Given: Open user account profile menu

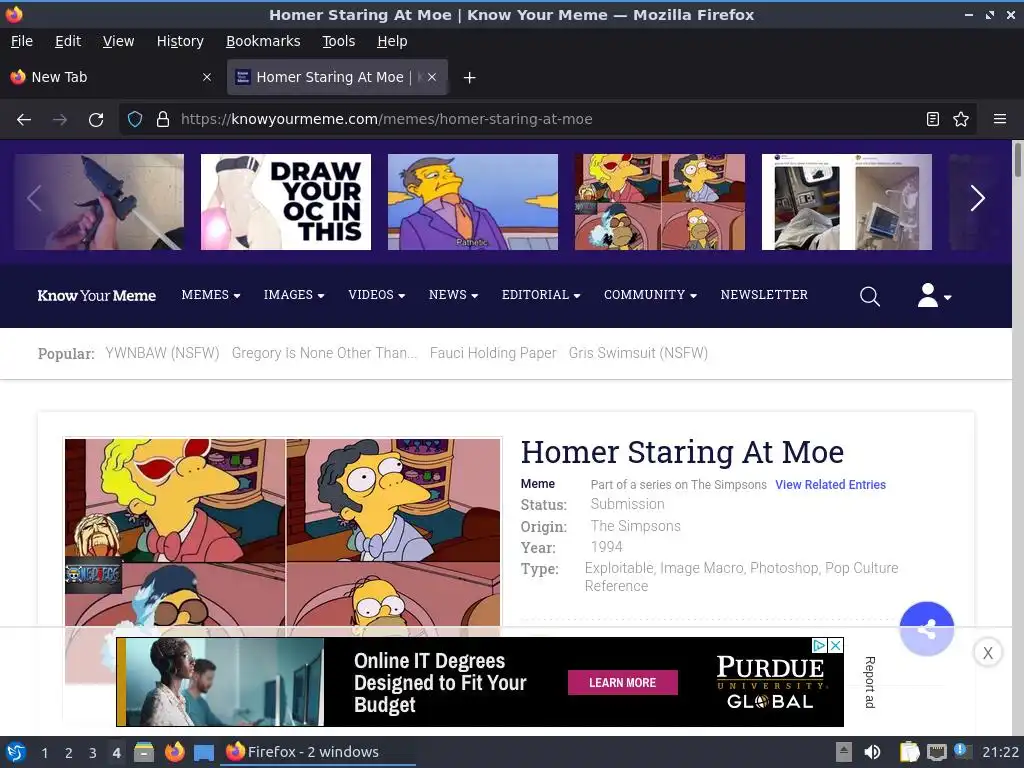Looking at the screenshot, I should [934, 295].
